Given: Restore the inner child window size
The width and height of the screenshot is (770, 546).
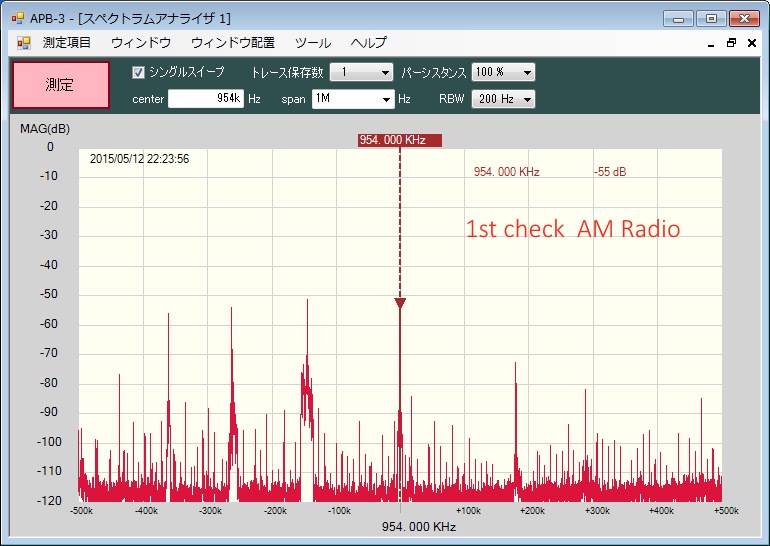Looking at the screenshot, I should [731, 43].
